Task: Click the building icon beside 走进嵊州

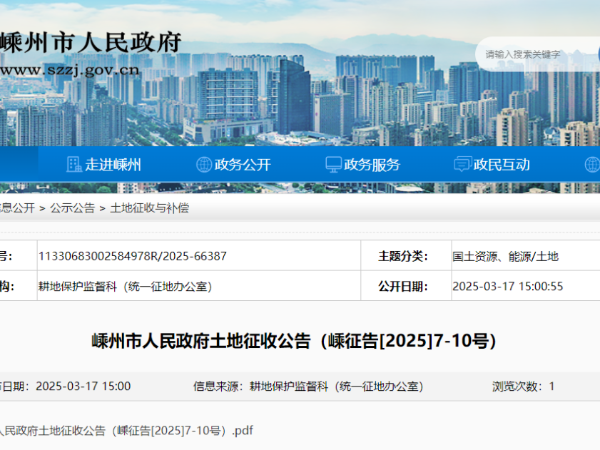Action: (x=73, y=165)
